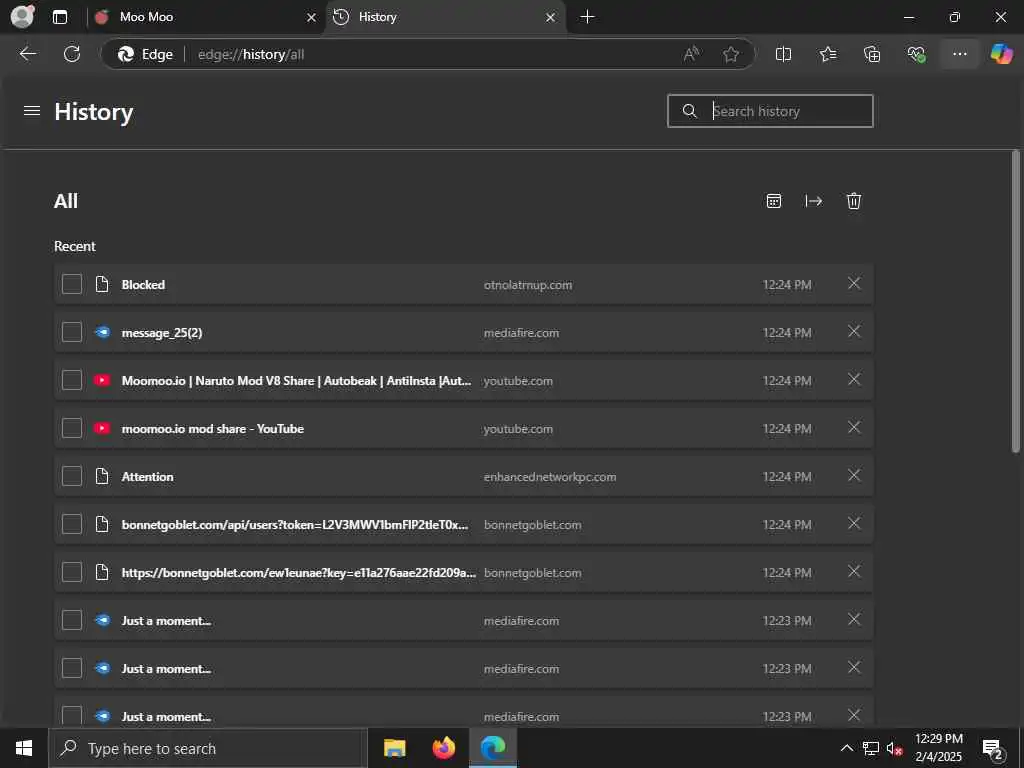This screenshot has width=1024, height=768.
Task: Refresh the history page
Action: pyautogui.click(x=72, y=54)
